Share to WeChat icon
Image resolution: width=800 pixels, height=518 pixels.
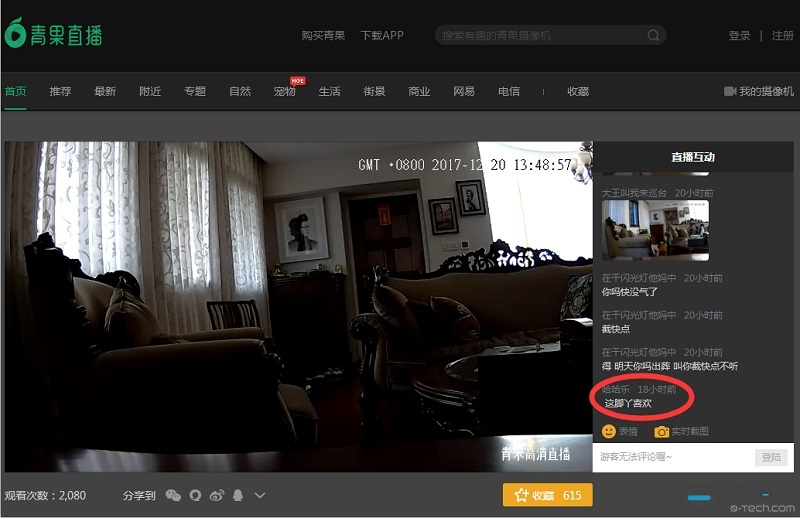click(173, 495)
